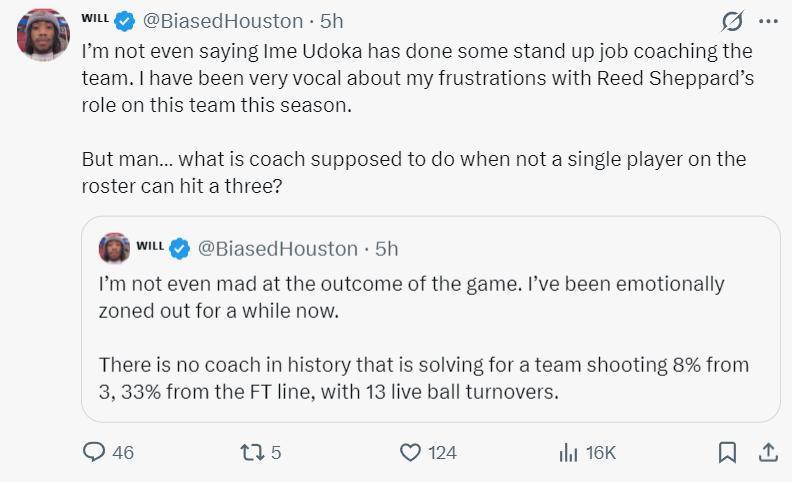This screenshot has width=792, height=482.
Task: Share the post via upload icon
Action: point(768,453)
